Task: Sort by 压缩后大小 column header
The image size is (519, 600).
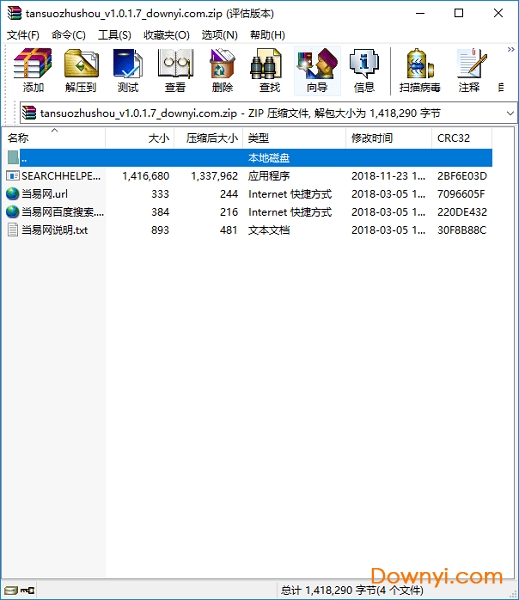Action: (x=209, y=138)
